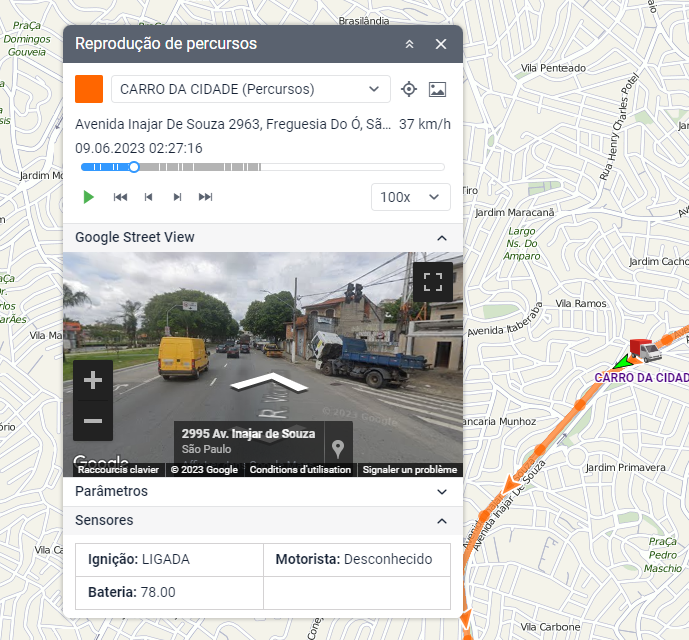Screen dimensions: 689x640
Task: Click the Vila Ramos map label
Action: tap(581, 303)
